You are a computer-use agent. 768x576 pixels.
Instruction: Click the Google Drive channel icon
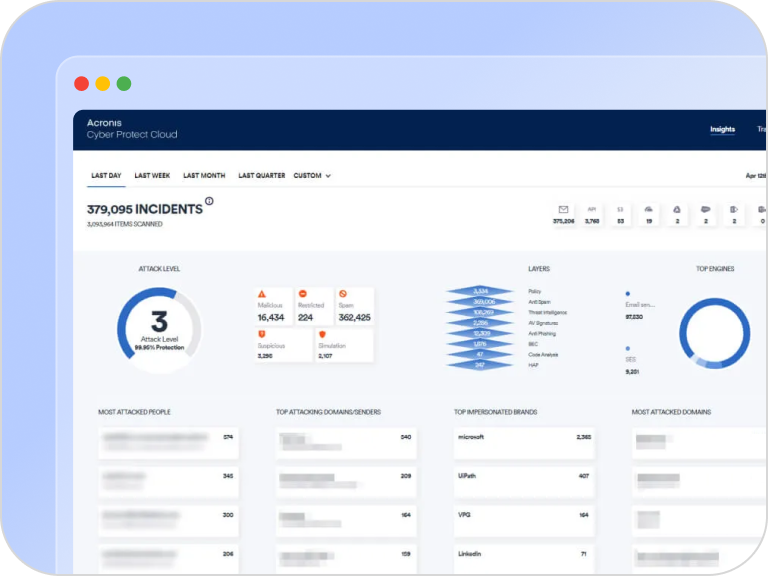(x=677, y=209)
